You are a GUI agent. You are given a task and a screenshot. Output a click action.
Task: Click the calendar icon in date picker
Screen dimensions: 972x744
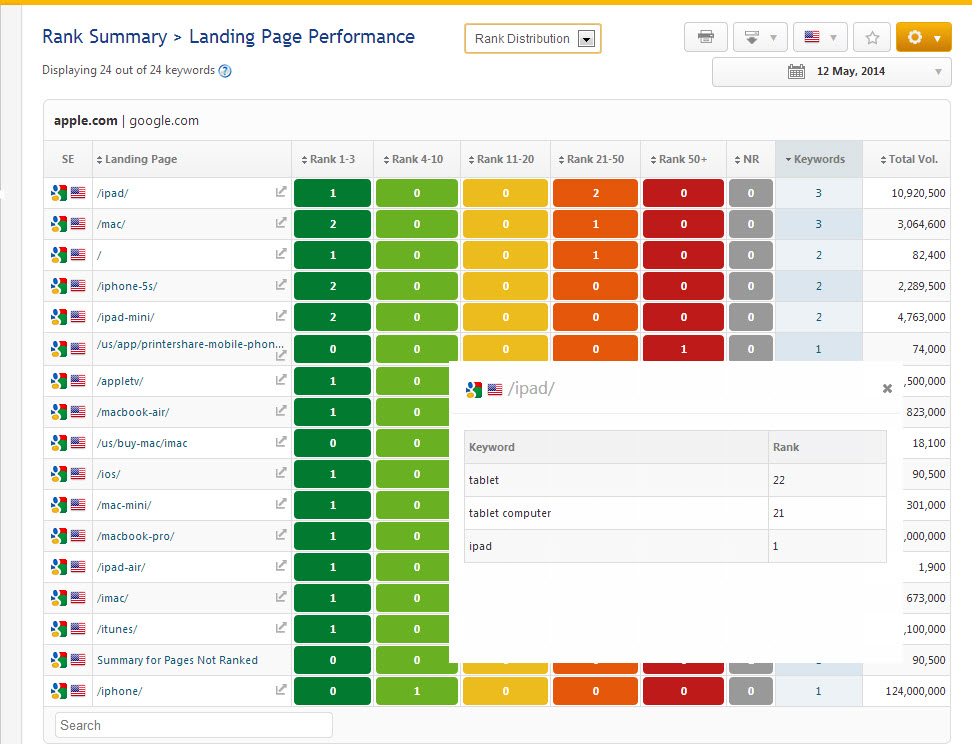click(x=796, y=71)
